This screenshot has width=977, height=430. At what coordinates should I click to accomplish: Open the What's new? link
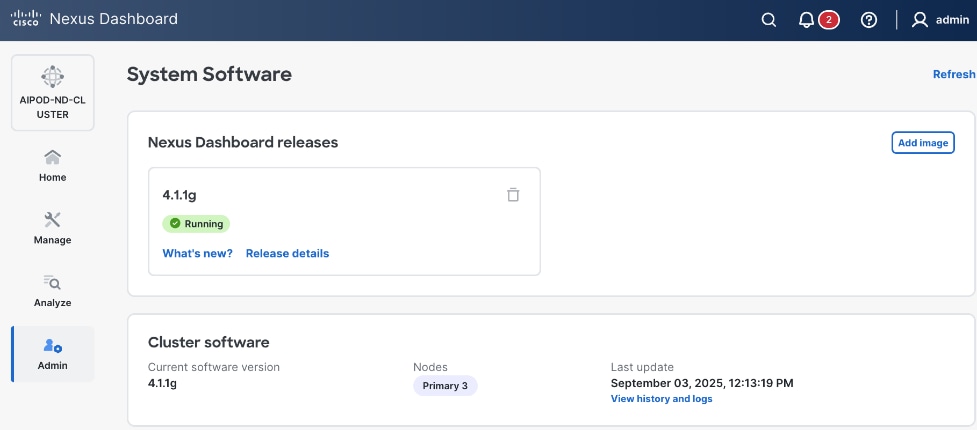197,253
